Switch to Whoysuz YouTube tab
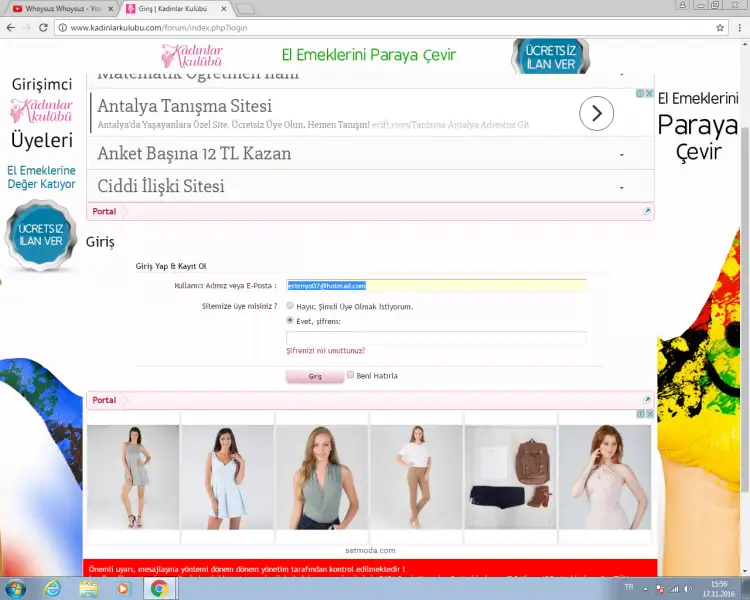 62,9
